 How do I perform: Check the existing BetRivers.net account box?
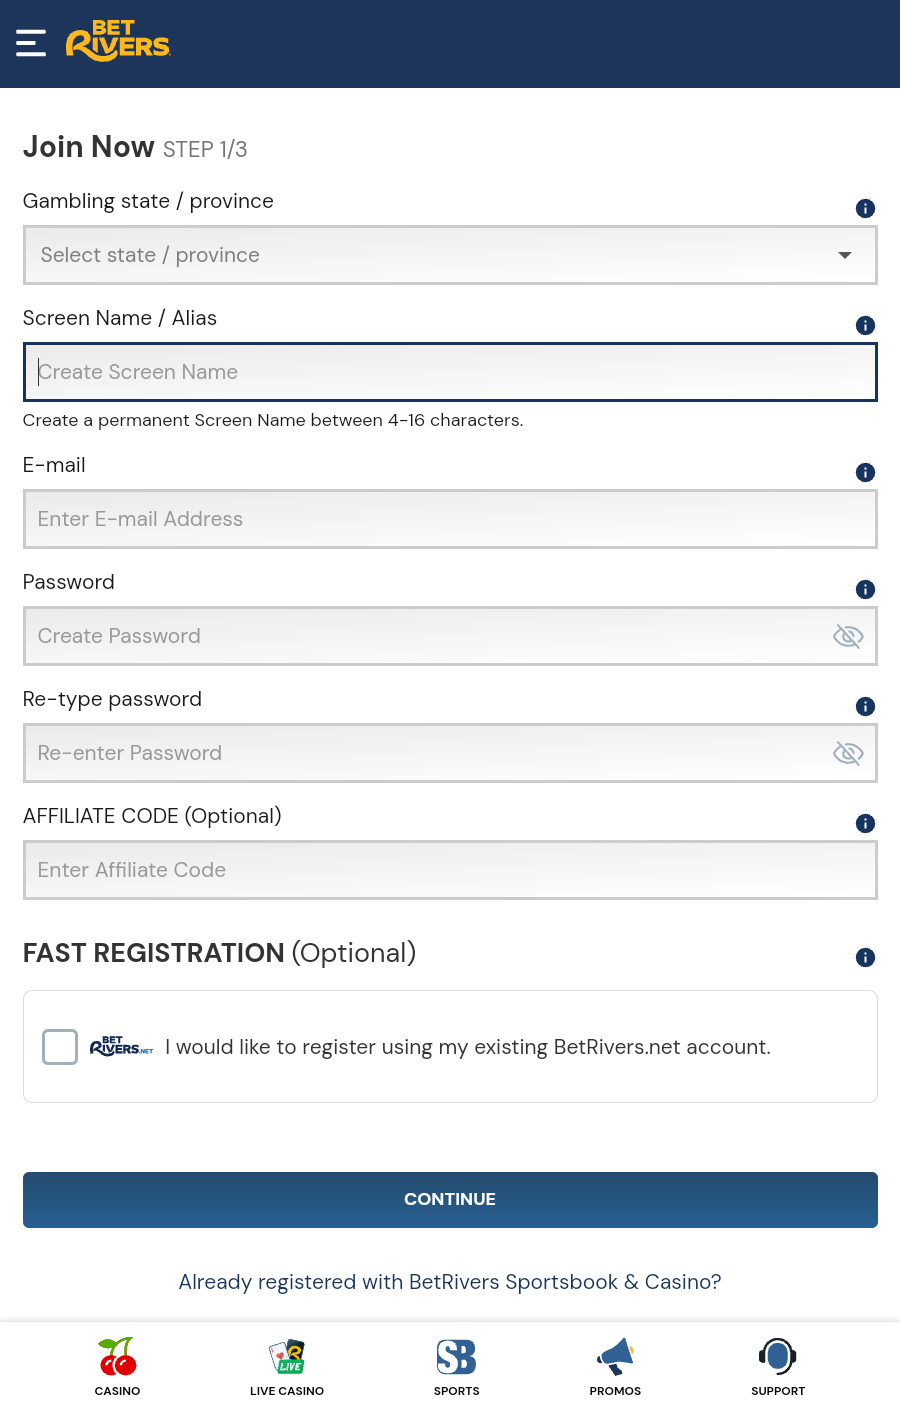coord(60,1047)
